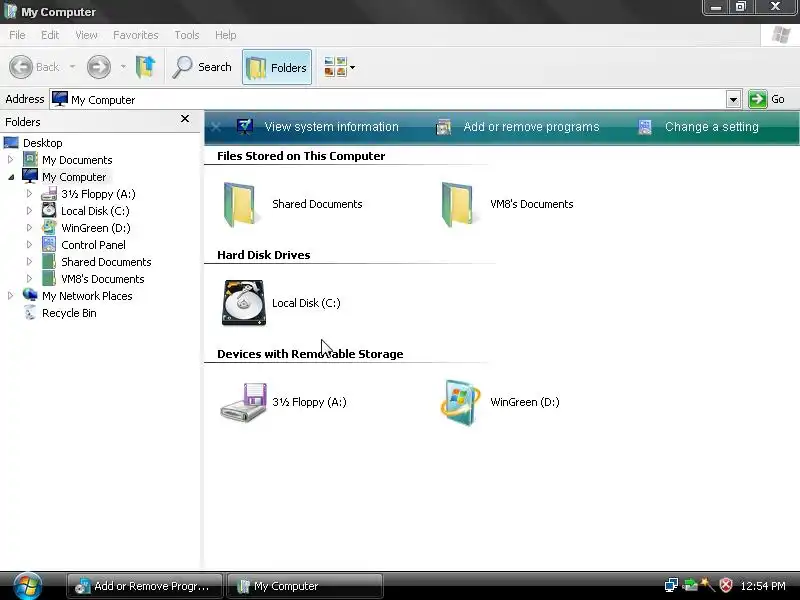Image resolution: width=800 pixels, height=600 pixels.
Task: Select Shared Documents icon in tree
Action: (x=49, y=261)
